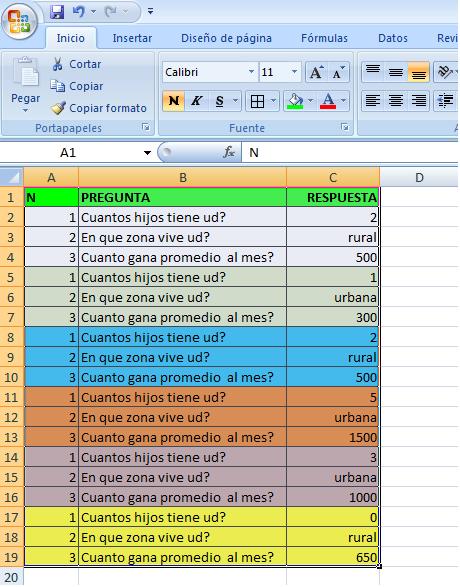The height and width of the screenshot is (587, 460).
Task: Open the Fuente dialog launcher
Action: (345, 128)
